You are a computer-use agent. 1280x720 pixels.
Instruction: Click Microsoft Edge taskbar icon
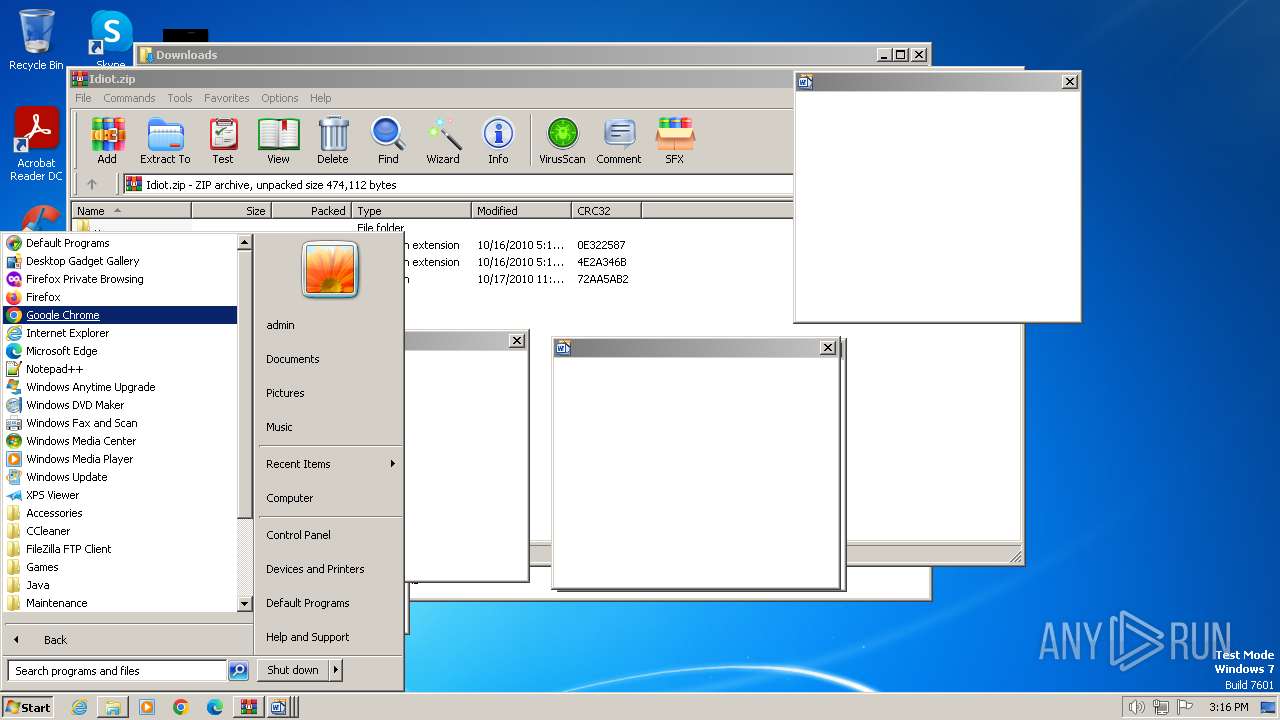point(215,707)
